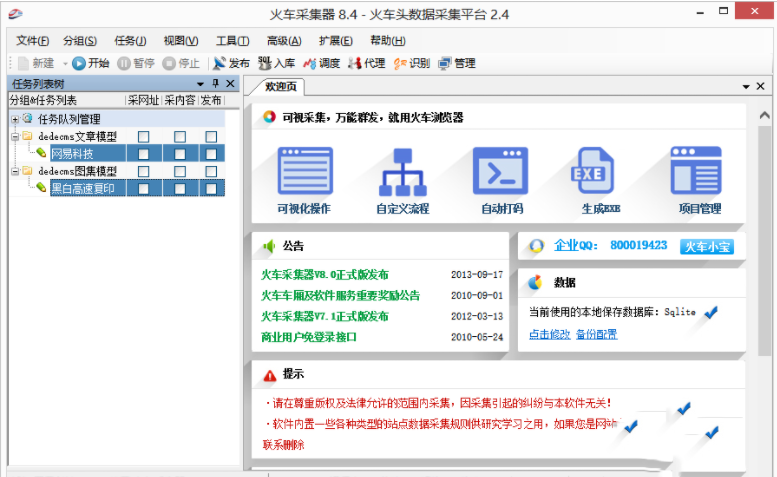This screenshot has height=477, width=777.
Task: Open the 火车采集器V8.0正式版发布 announcement
Action: click(x=325, y=274)
